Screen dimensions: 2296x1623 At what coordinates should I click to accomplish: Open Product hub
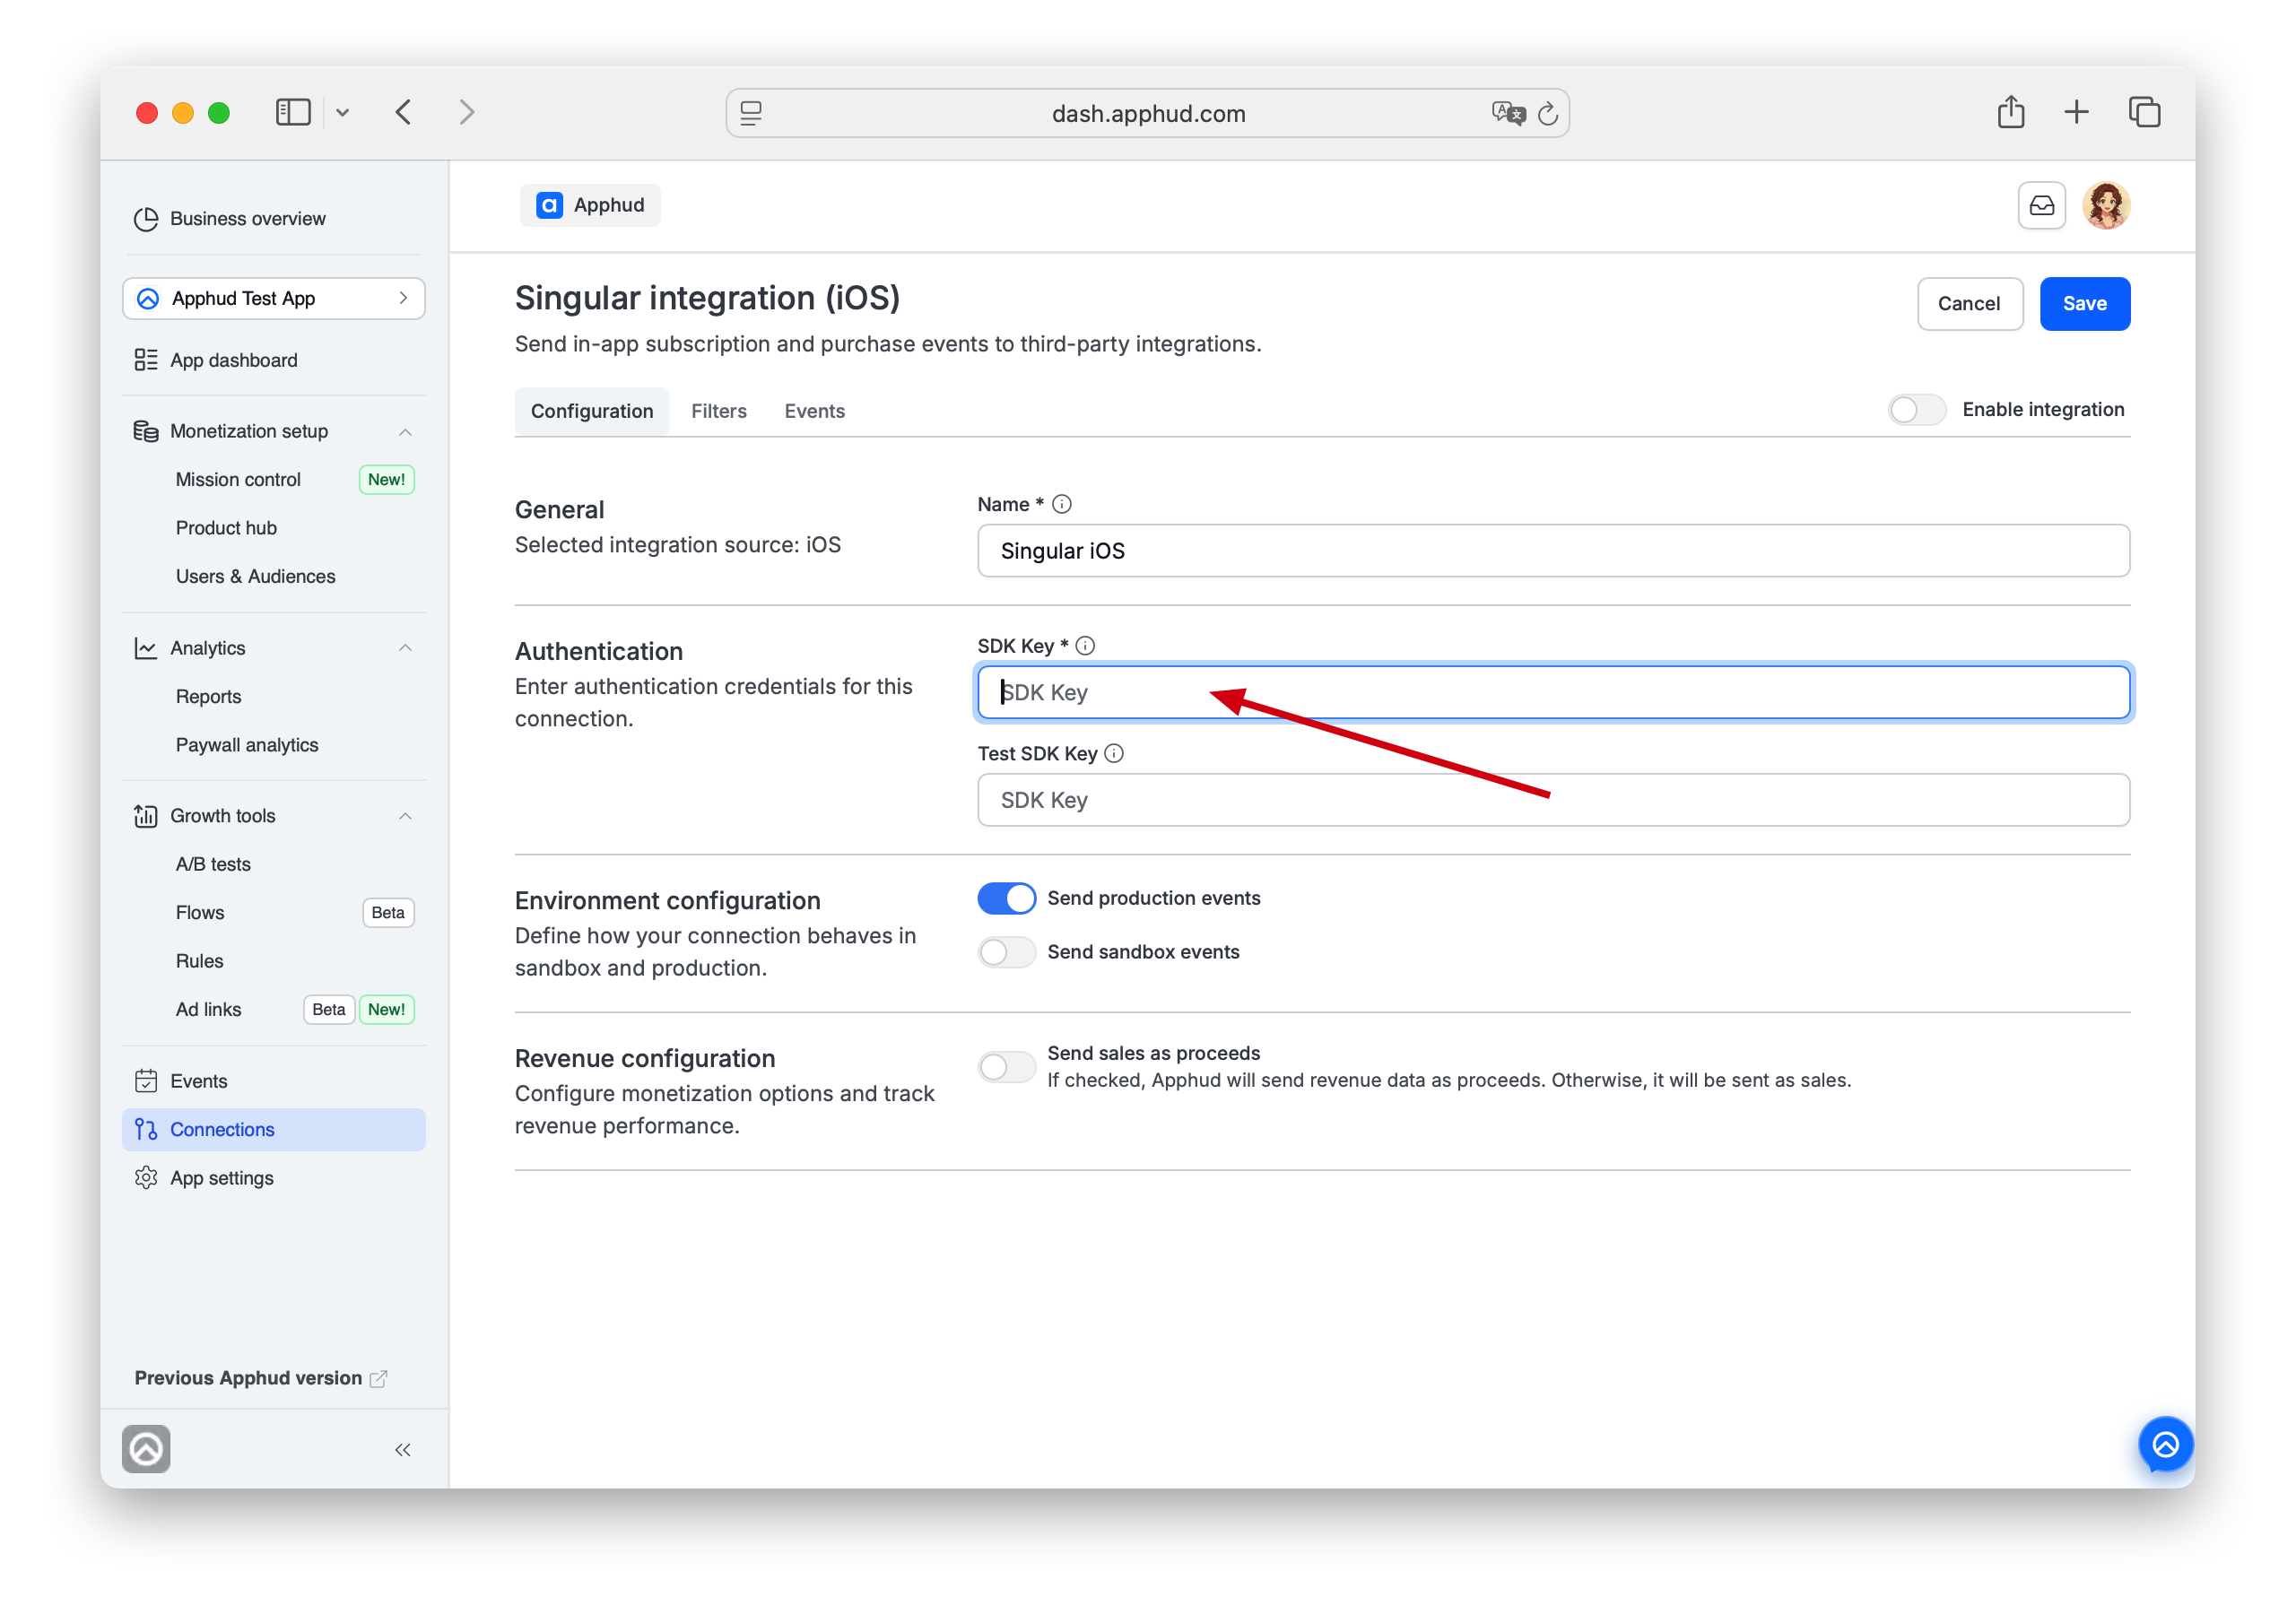point(226,527)
